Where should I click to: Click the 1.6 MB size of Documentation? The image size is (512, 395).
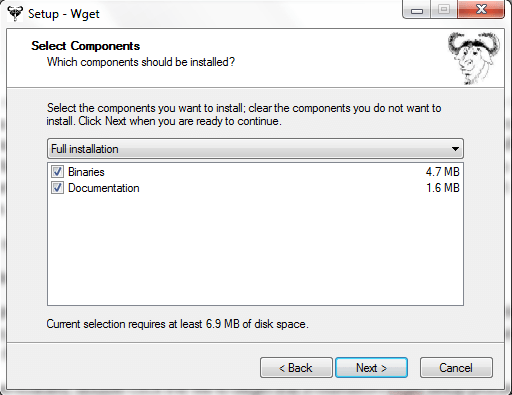pyautogui.click(x=443, y=188)
